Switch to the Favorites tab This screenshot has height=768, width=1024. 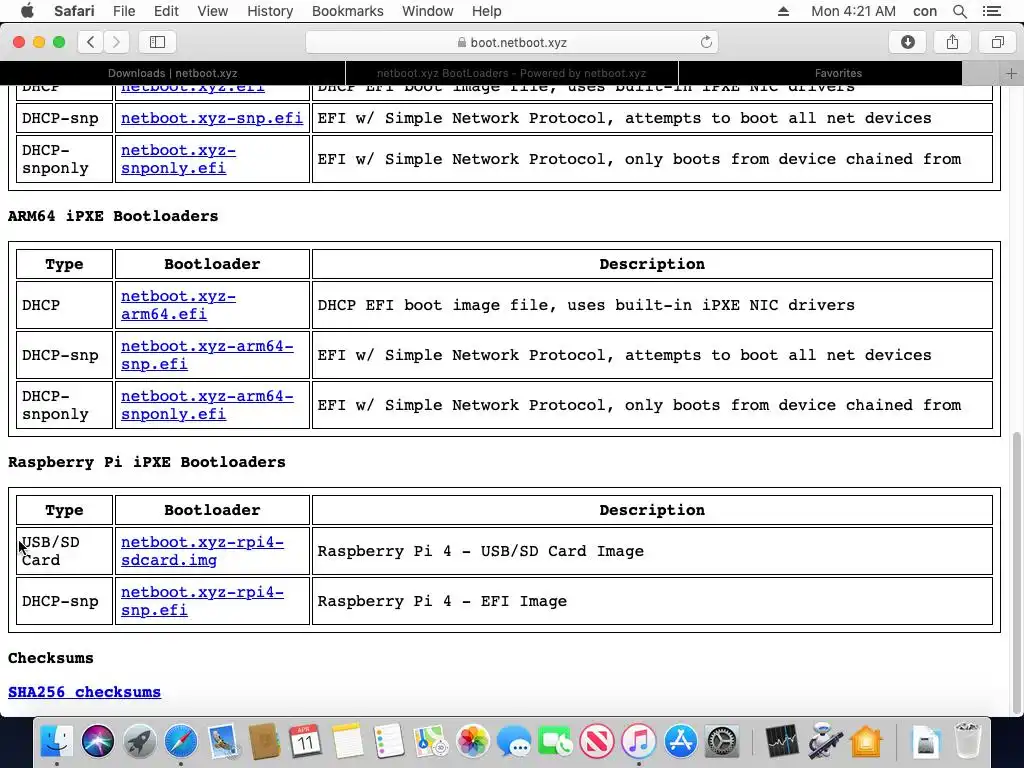pyautogui.click(x=838, y=73)
